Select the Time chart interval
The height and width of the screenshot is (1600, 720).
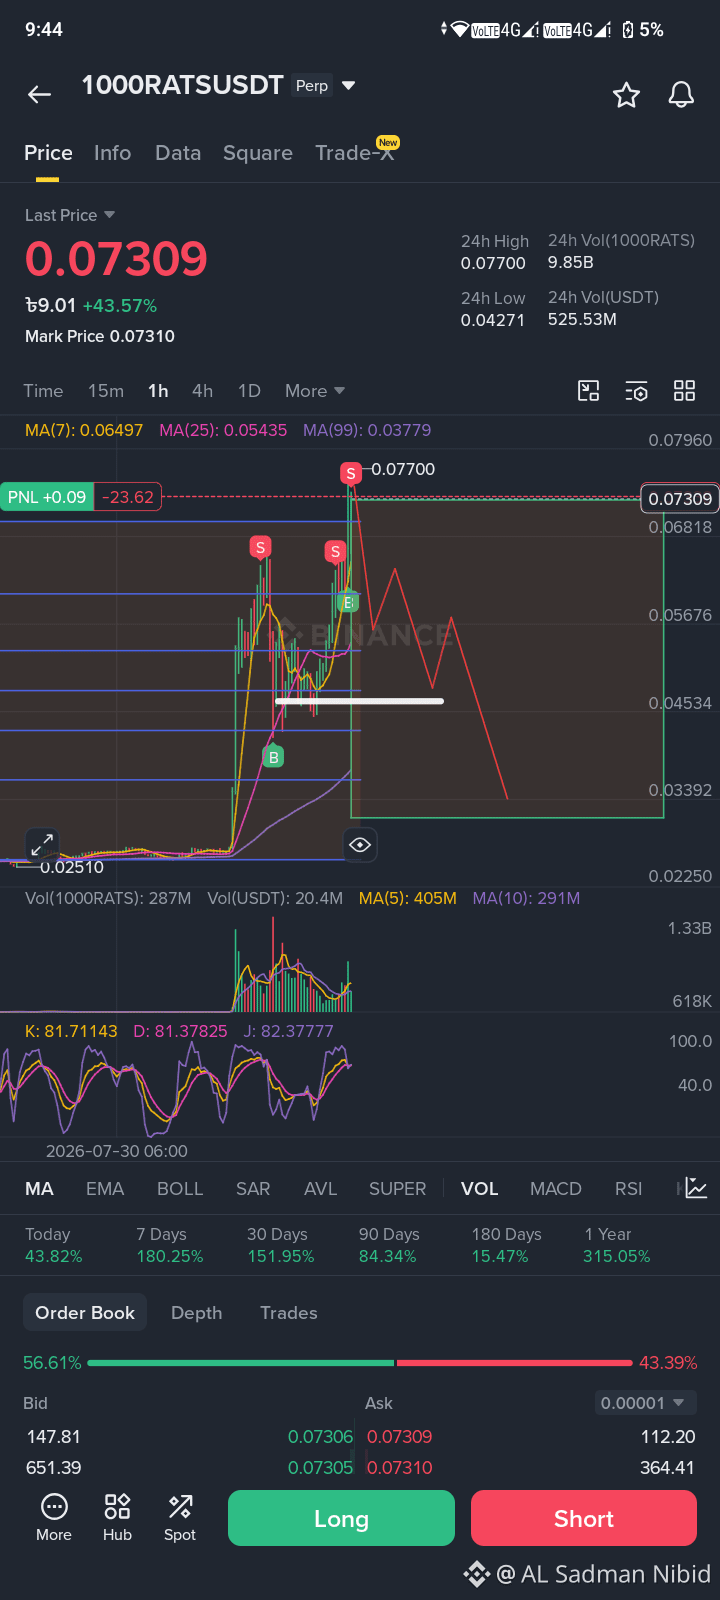click(x=43, y=391)
